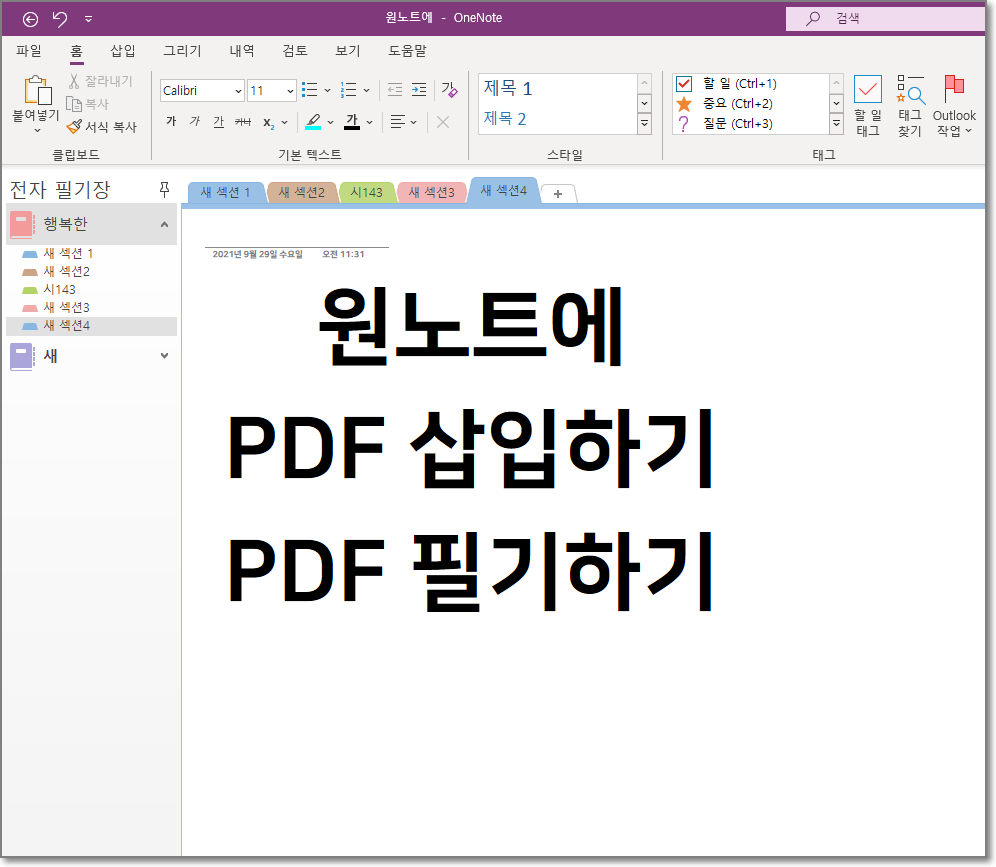Click 잘라내기 scissors icon
Viewport: 996px width, 867px height.
(x=74, y=81)
